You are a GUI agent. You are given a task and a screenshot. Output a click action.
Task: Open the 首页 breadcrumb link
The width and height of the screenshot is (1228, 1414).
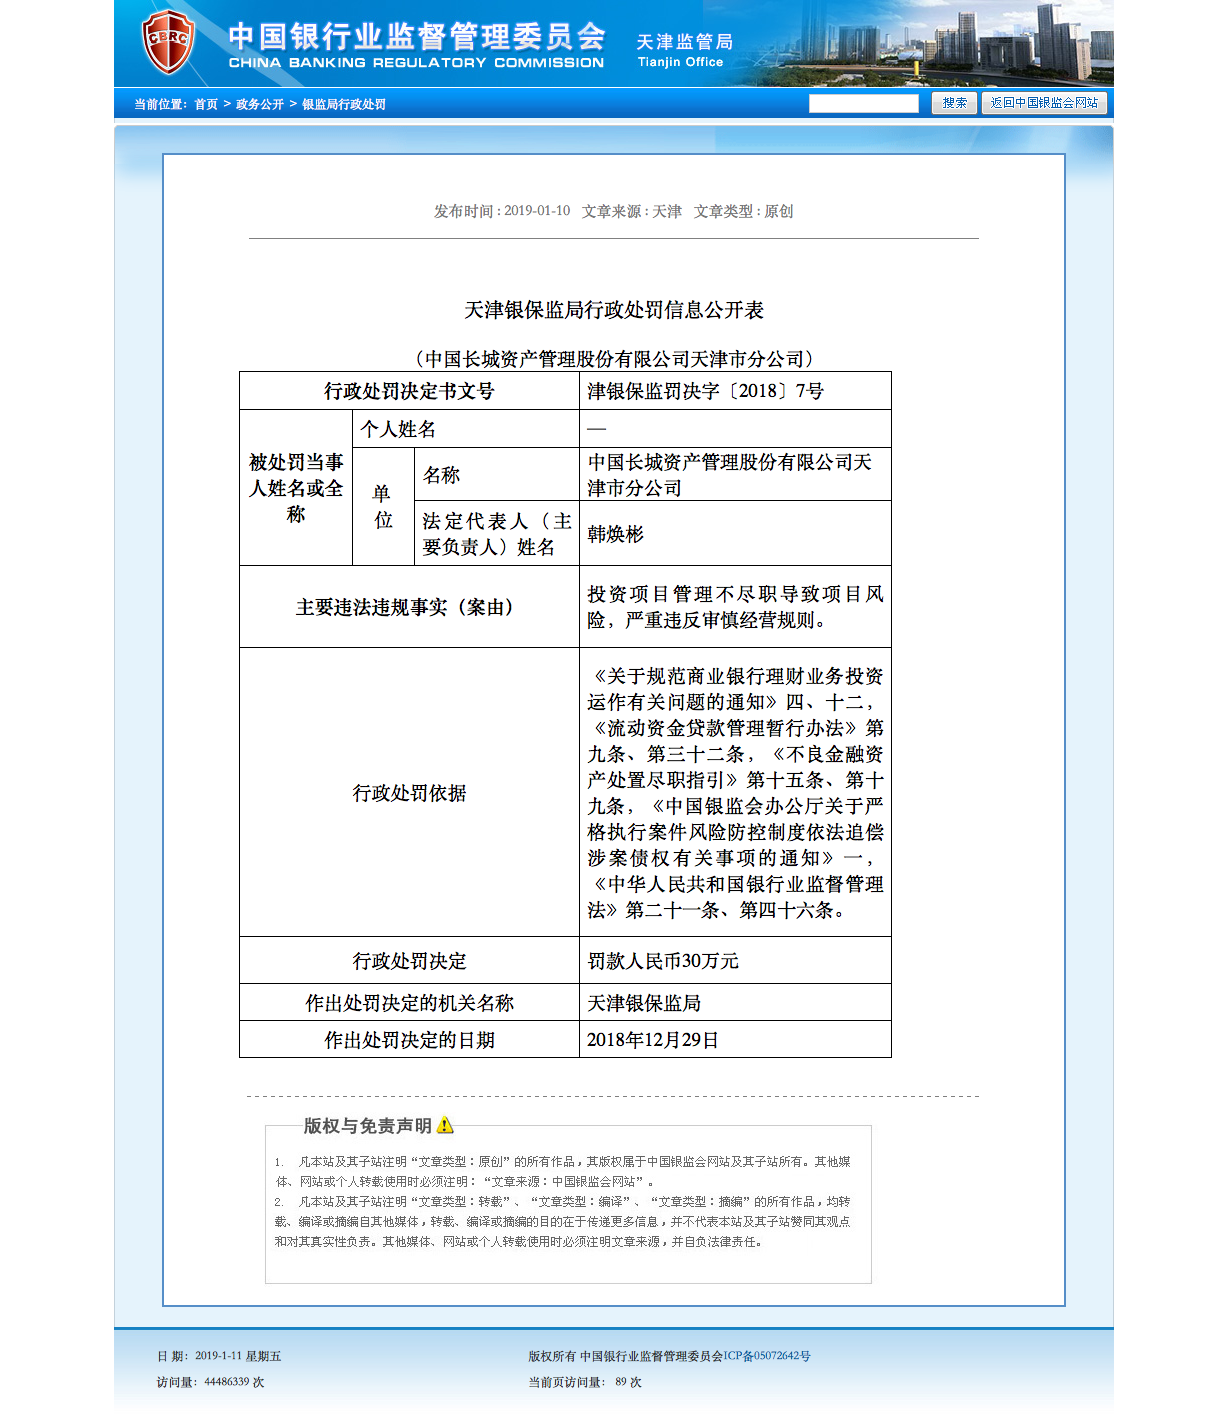(206, 104)
